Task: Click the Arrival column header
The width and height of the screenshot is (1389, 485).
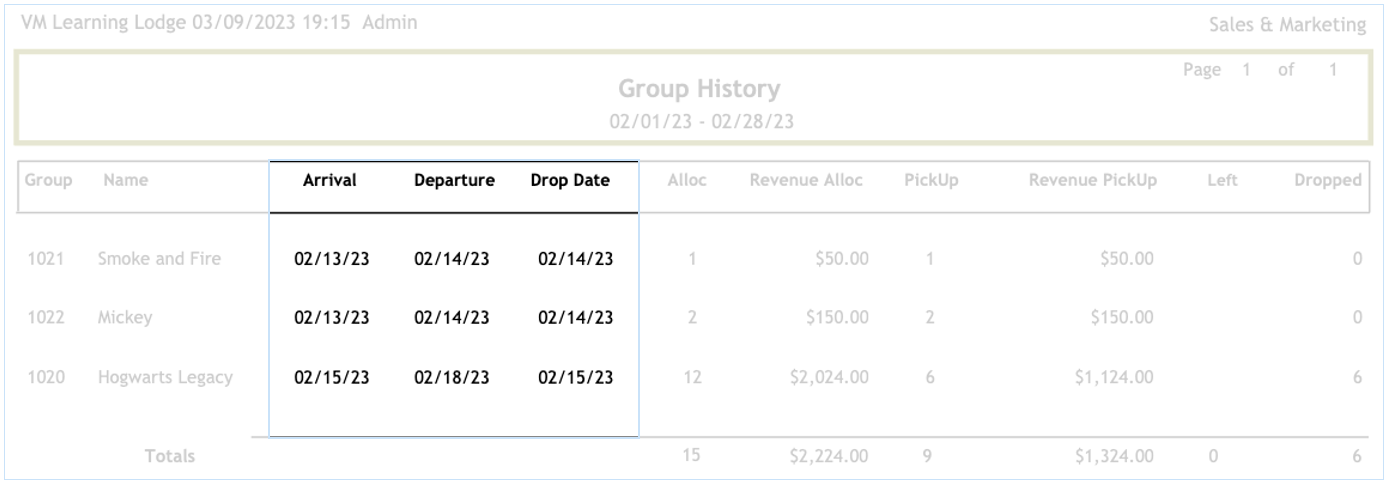Action: (x=330, y=181)
